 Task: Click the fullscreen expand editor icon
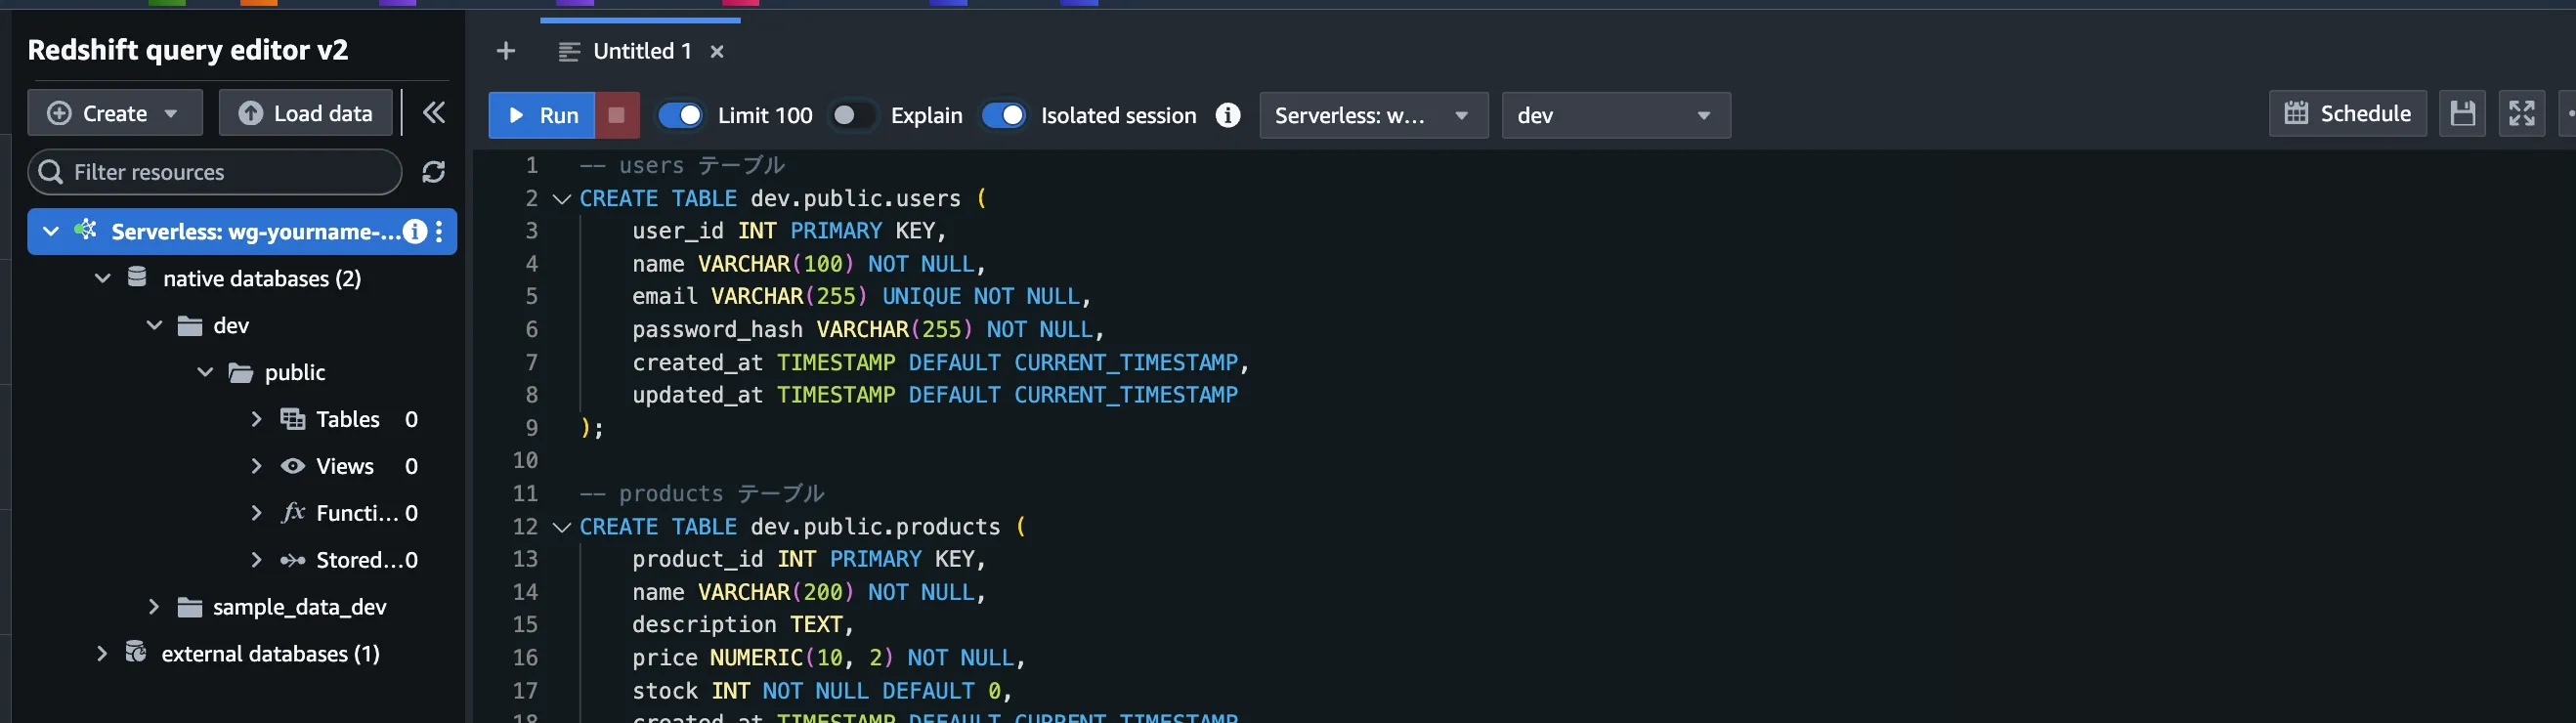(2520, 114)
